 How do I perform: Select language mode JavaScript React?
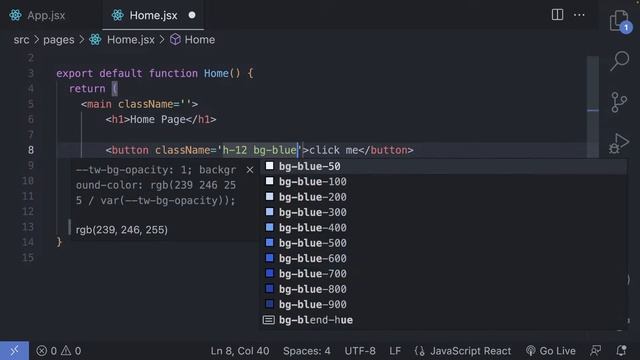(462, 351)
